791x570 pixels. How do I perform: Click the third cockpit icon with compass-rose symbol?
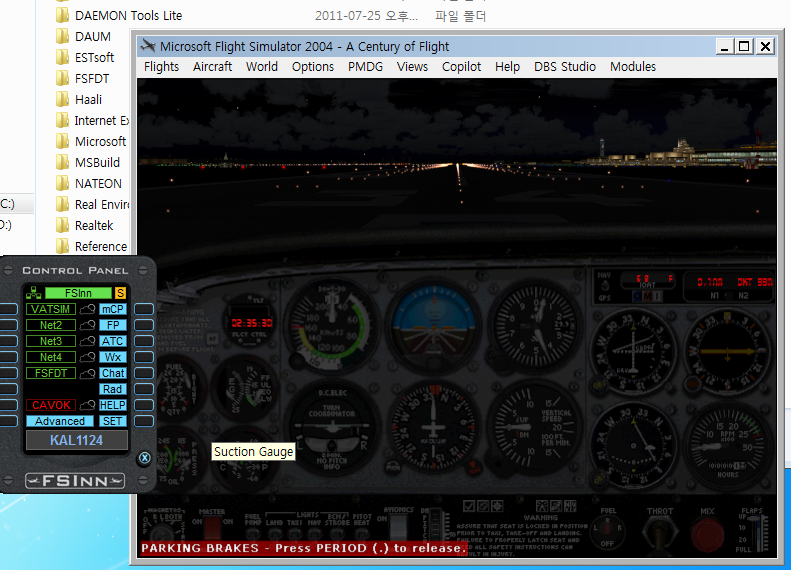497,506
